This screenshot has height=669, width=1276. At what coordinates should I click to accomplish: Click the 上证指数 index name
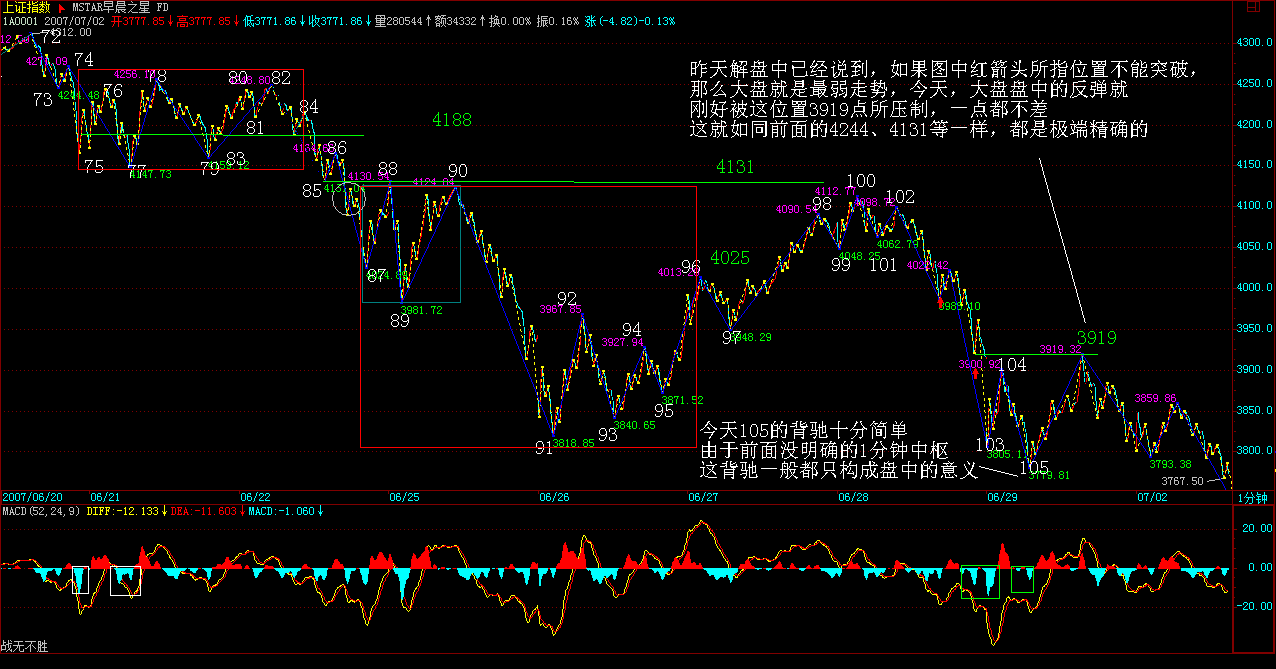[25, 7]
